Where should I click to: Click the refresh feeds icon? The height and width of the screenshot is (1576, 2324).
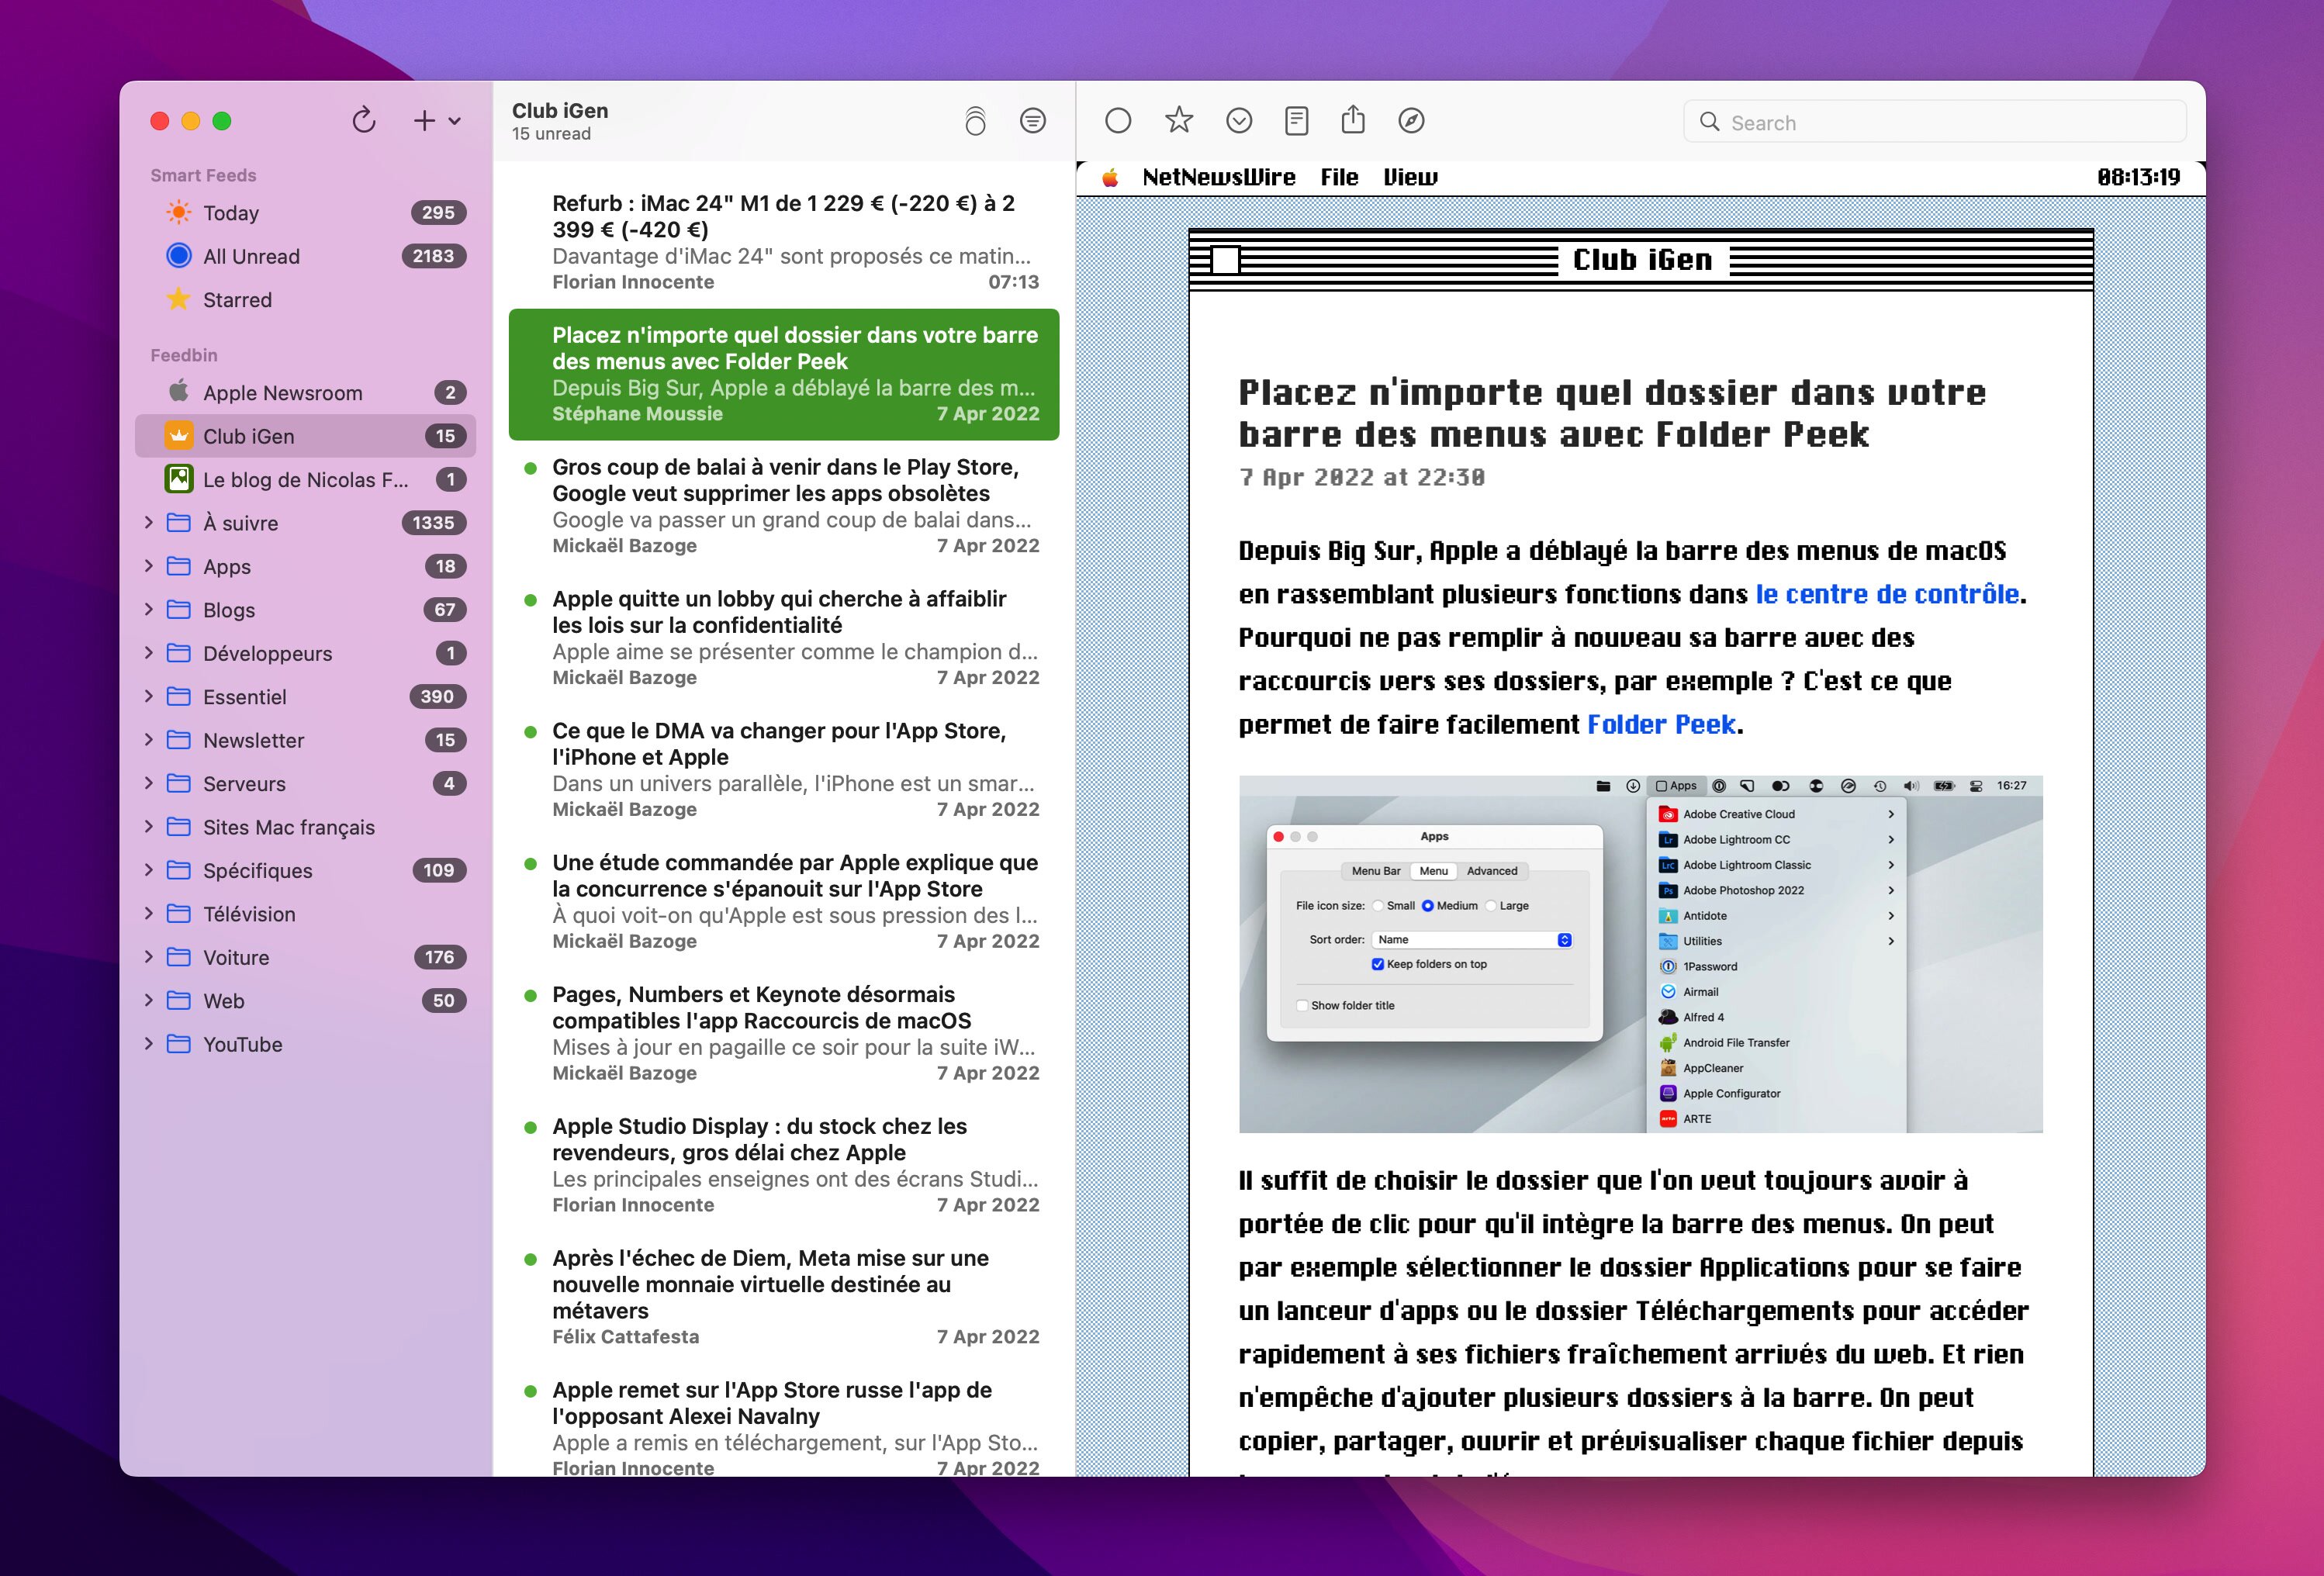[x=364, y=121]
